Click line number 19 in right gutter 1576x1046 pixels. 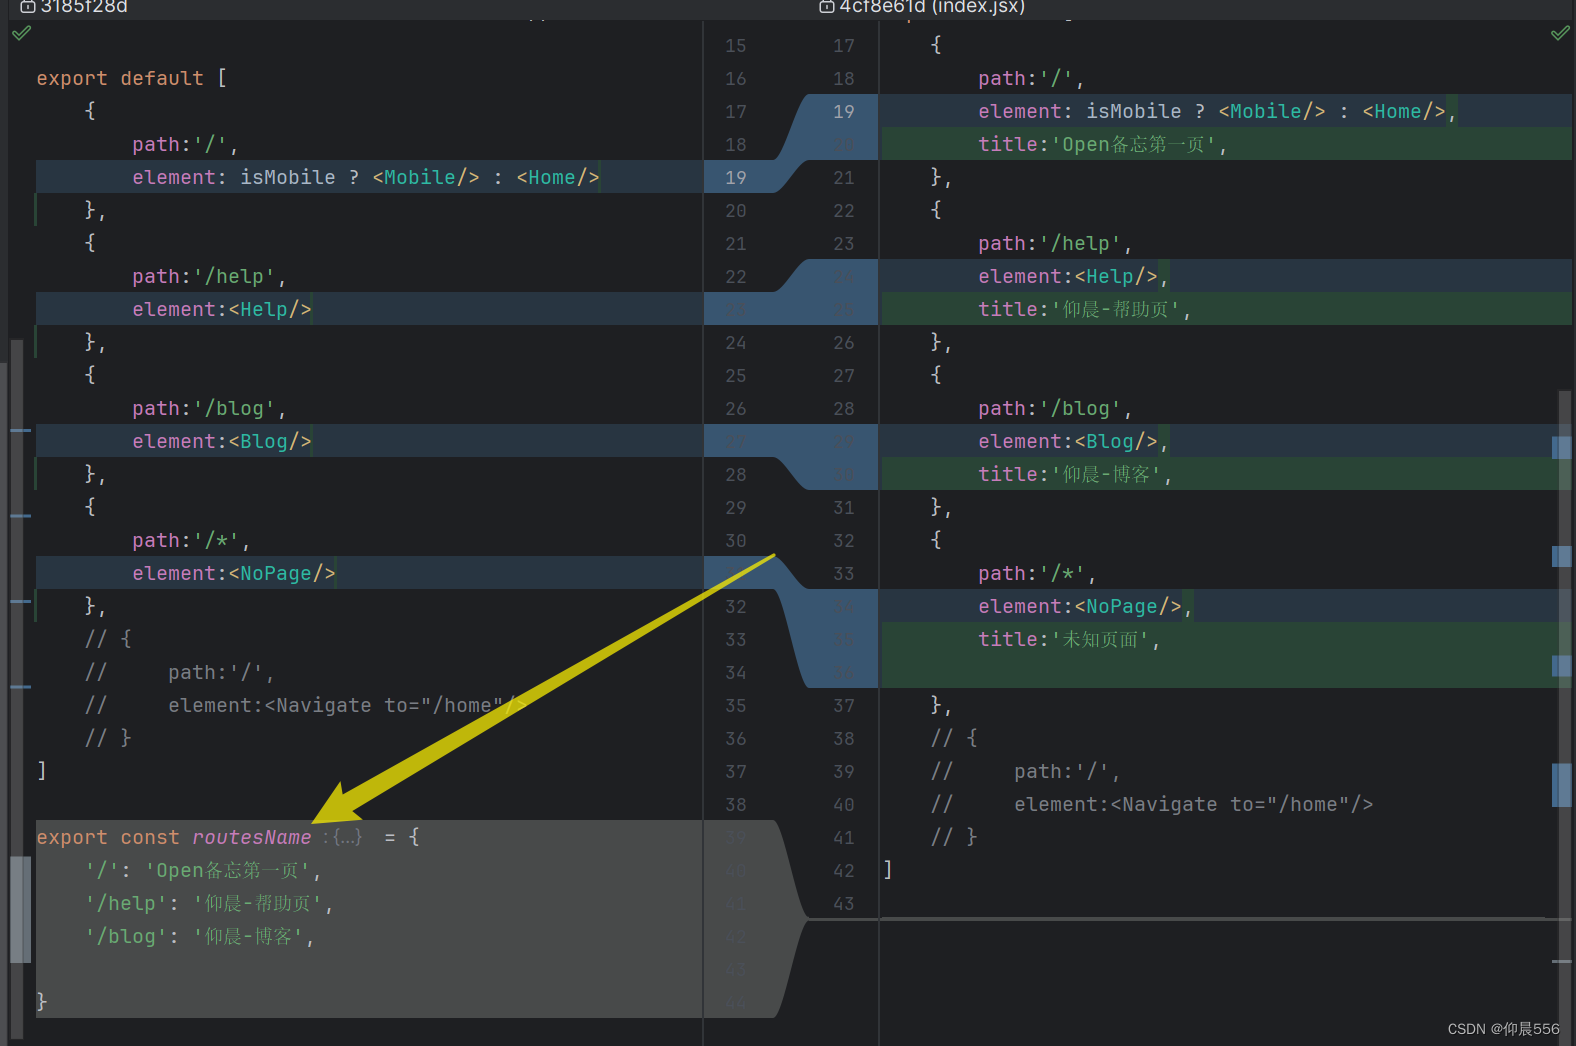[844, 111]
